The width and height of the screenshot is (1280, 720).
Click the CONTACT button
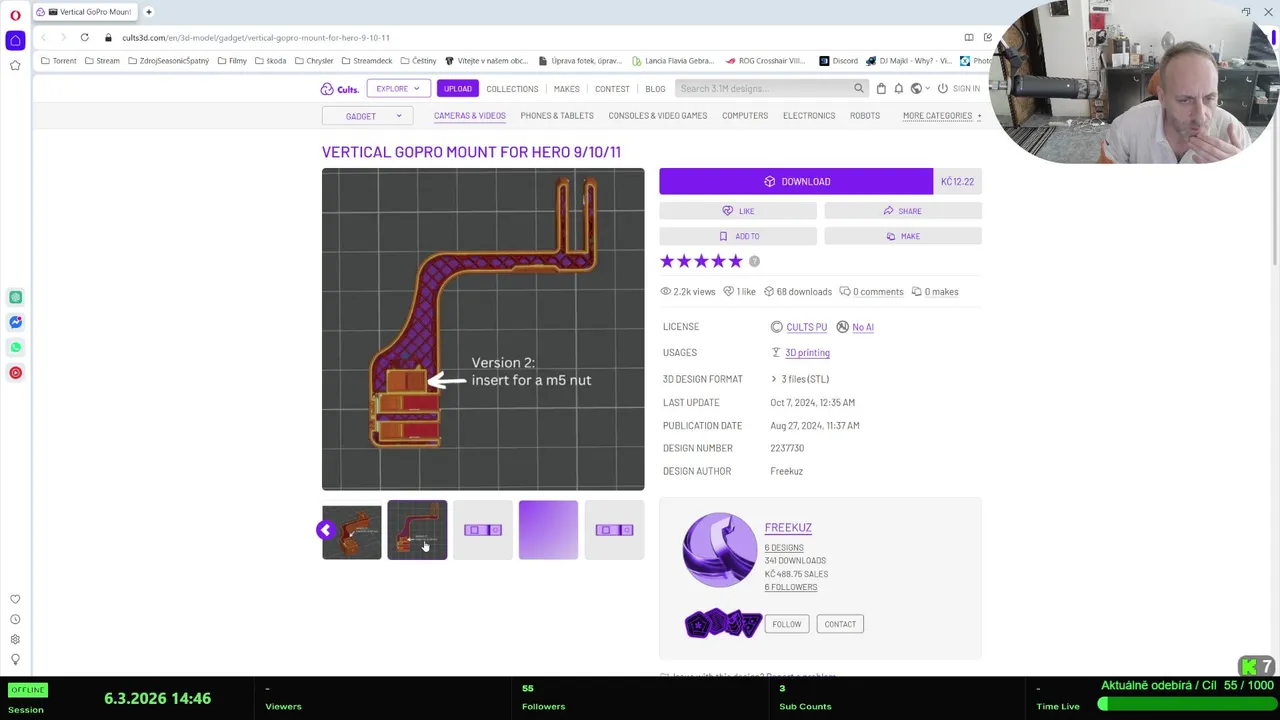click(x=840, y=624)
